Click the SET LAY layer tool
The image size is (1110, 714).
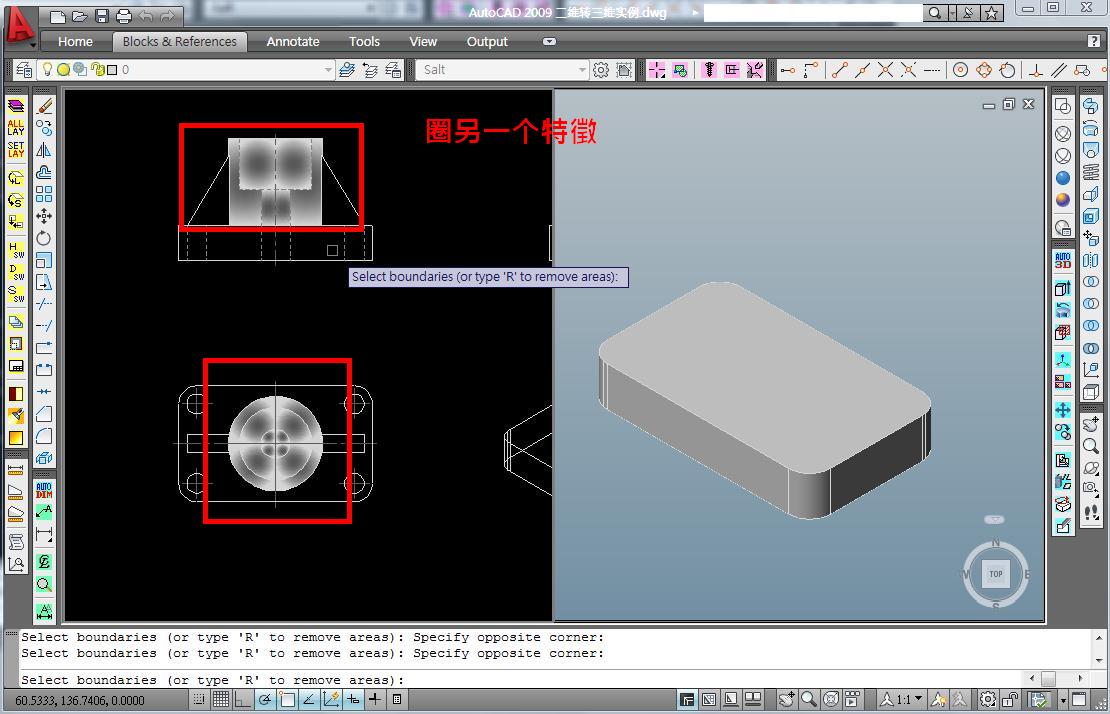[x=16, y=149]
